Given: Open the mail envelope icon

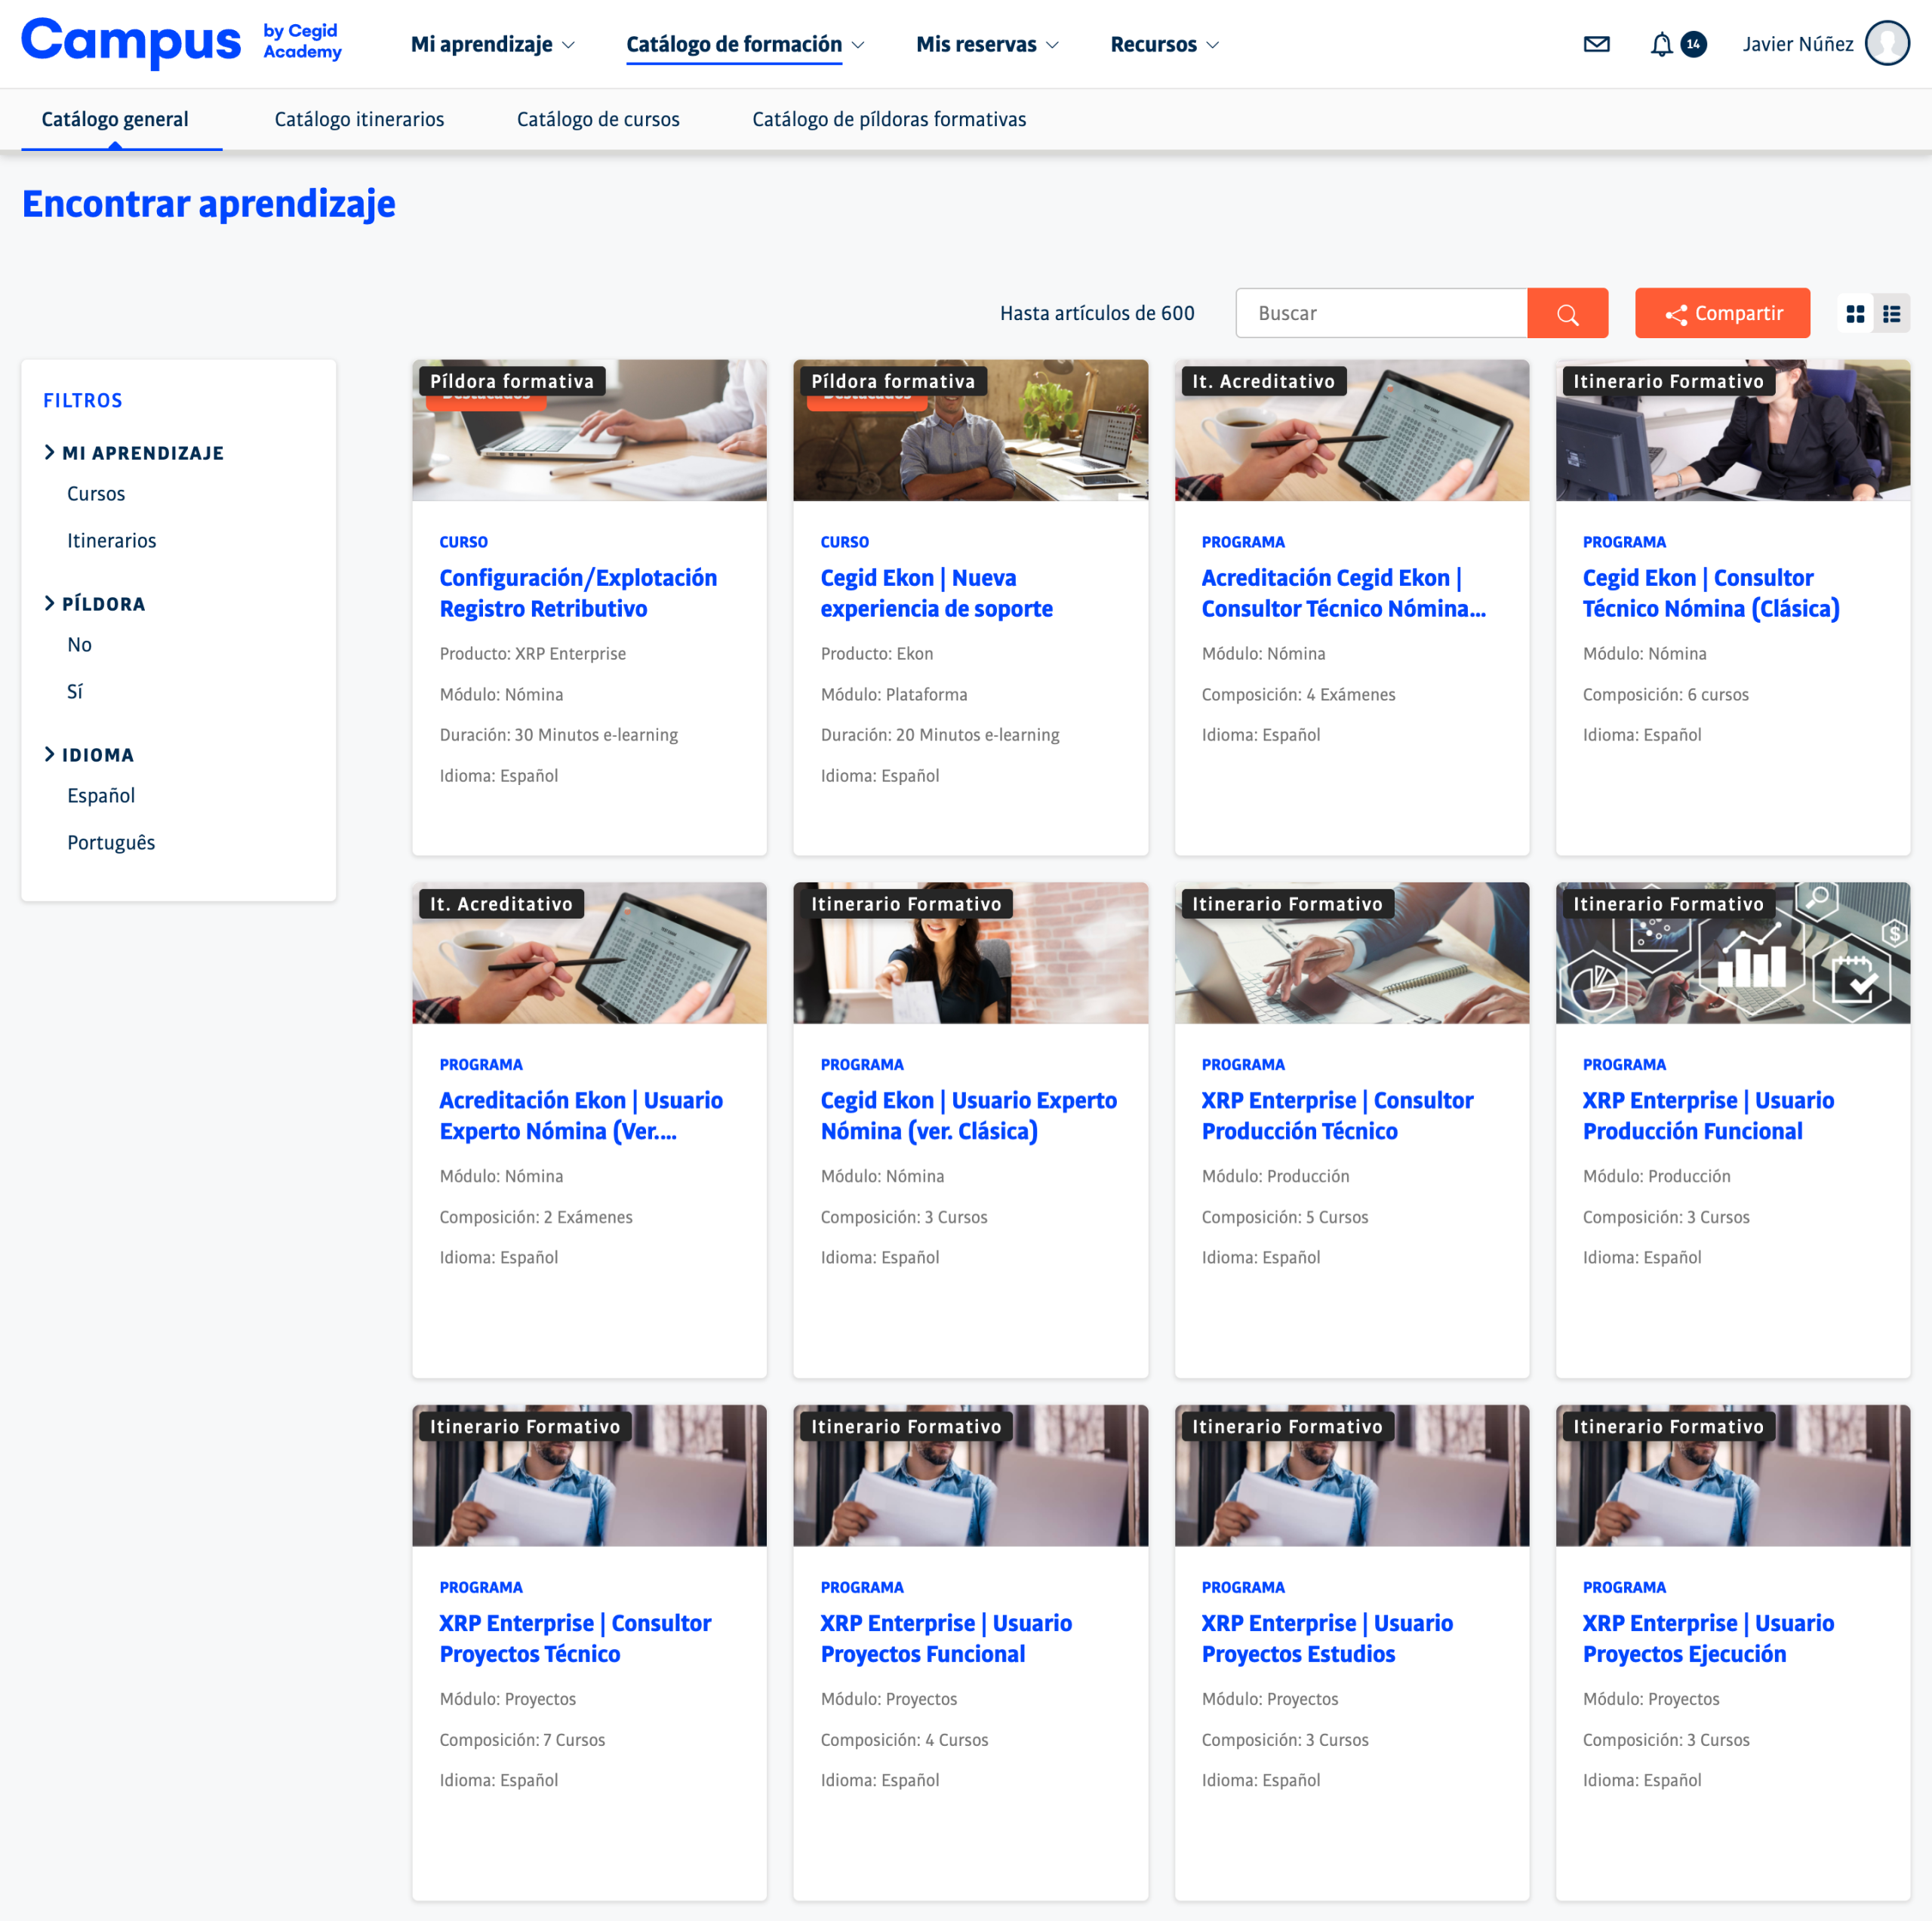Looking at the screenshot, I should click(1596, 44).
